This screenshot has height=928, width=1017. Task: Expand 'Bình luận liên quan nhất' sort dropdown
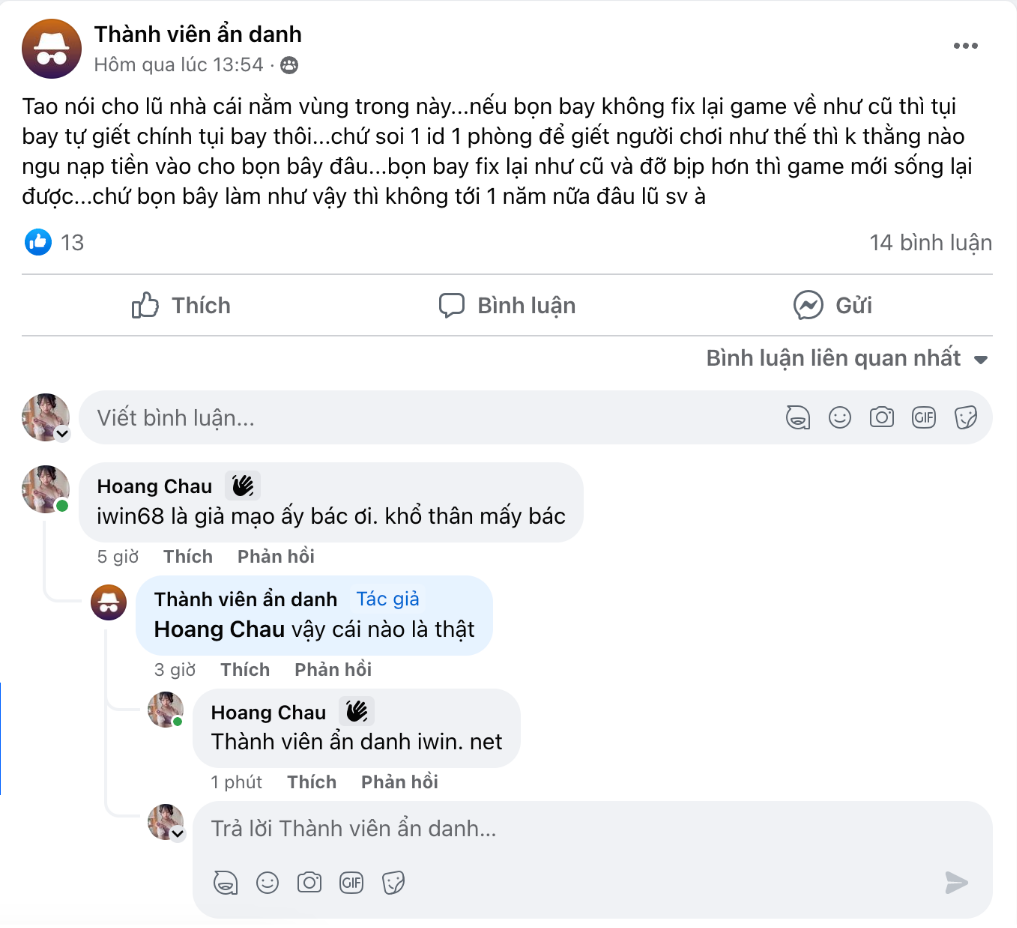[847, 359]
